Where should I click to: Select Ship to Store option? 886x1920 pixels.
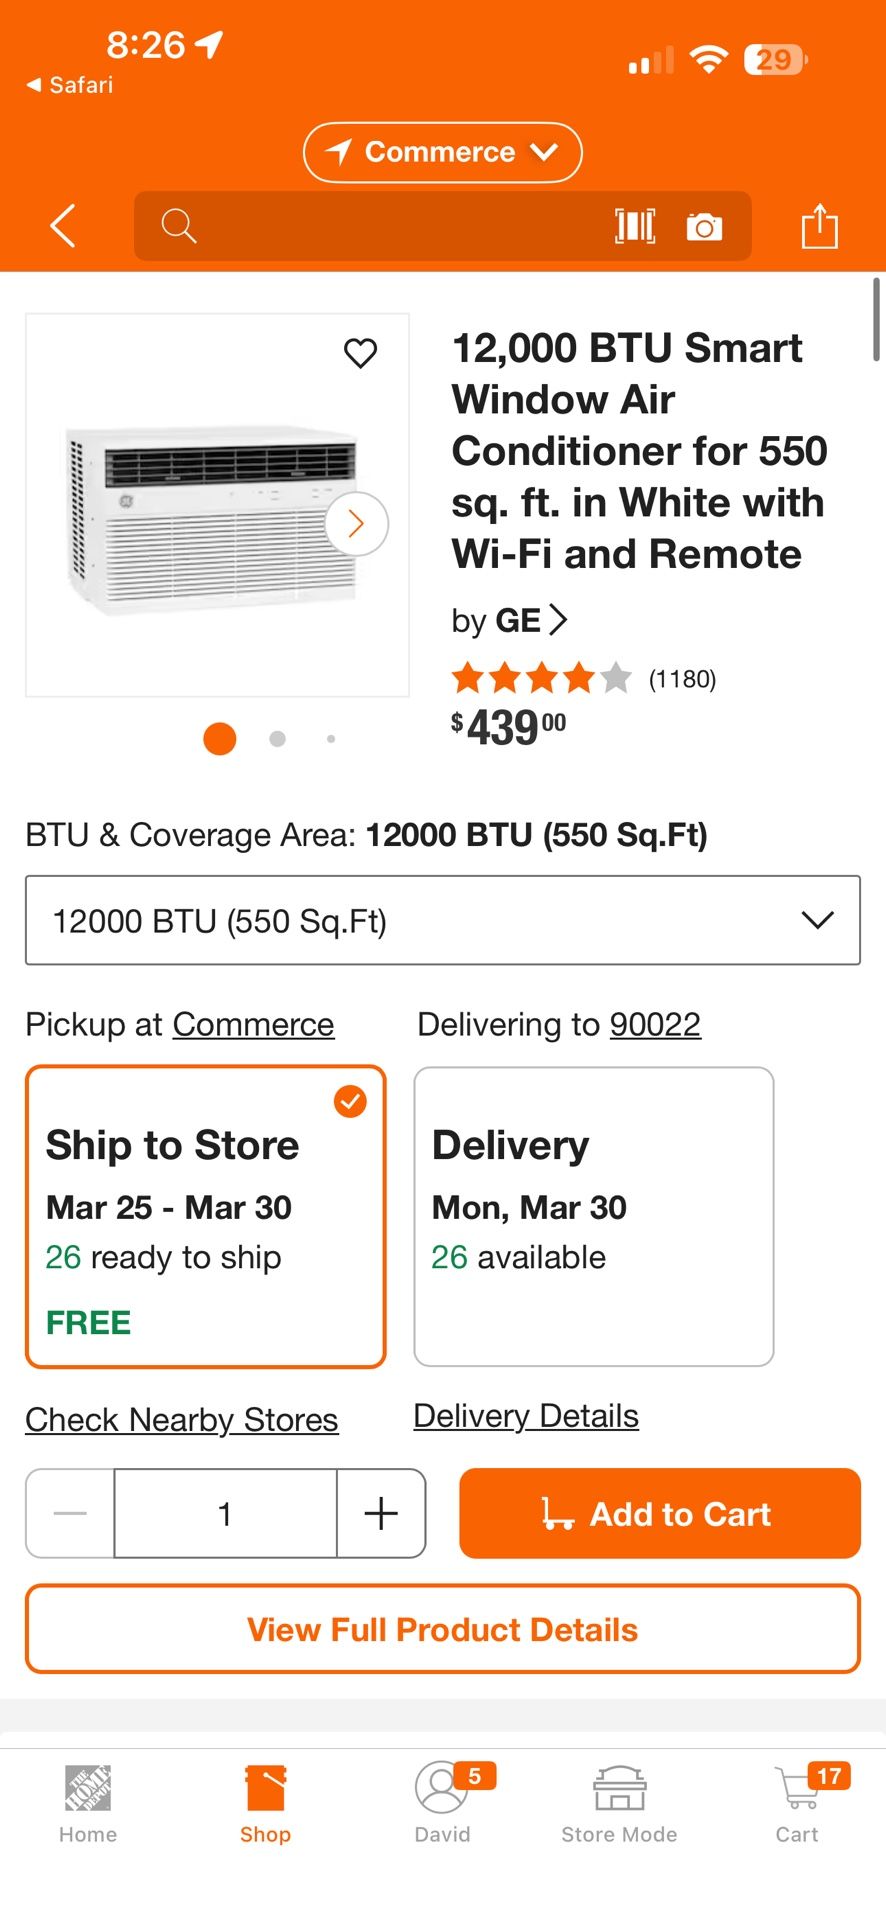[x=206, y=1216]
